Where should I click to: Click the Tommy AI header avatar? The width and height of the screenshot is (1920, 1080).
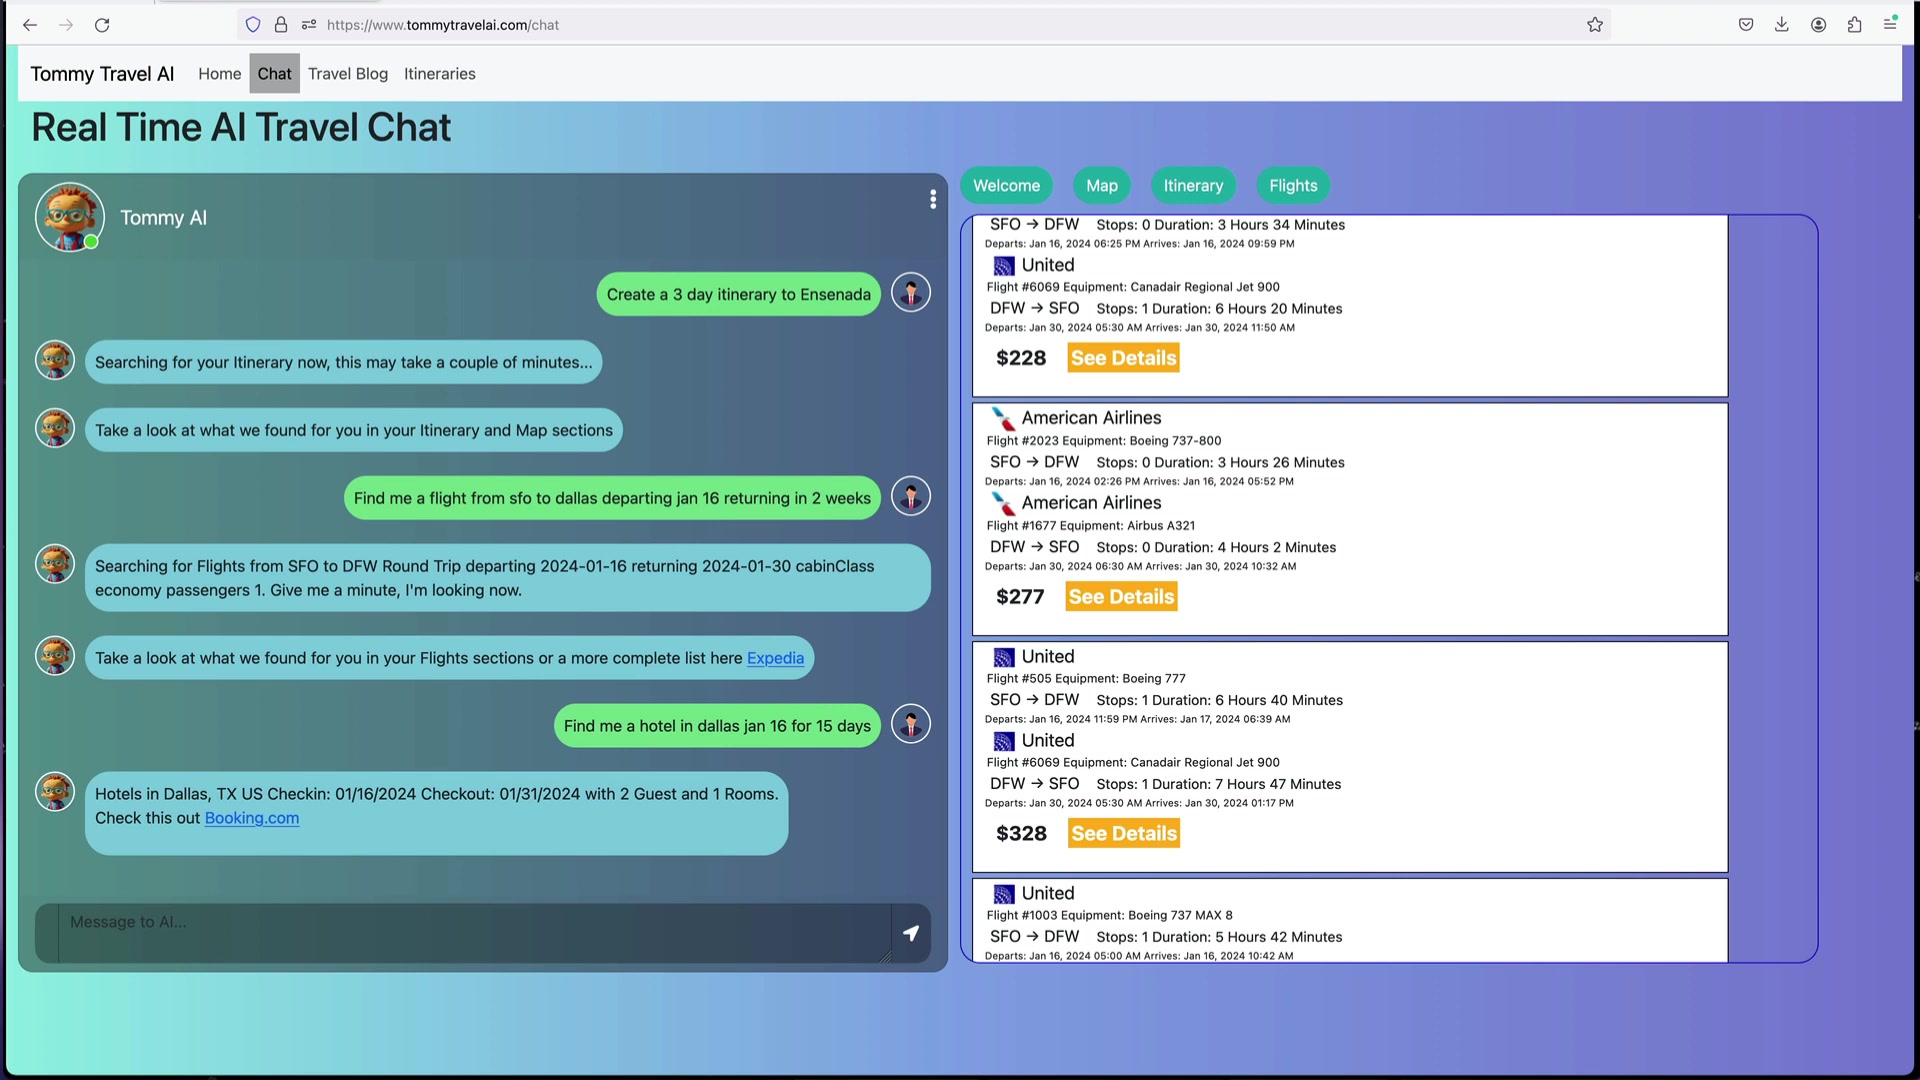70,217
